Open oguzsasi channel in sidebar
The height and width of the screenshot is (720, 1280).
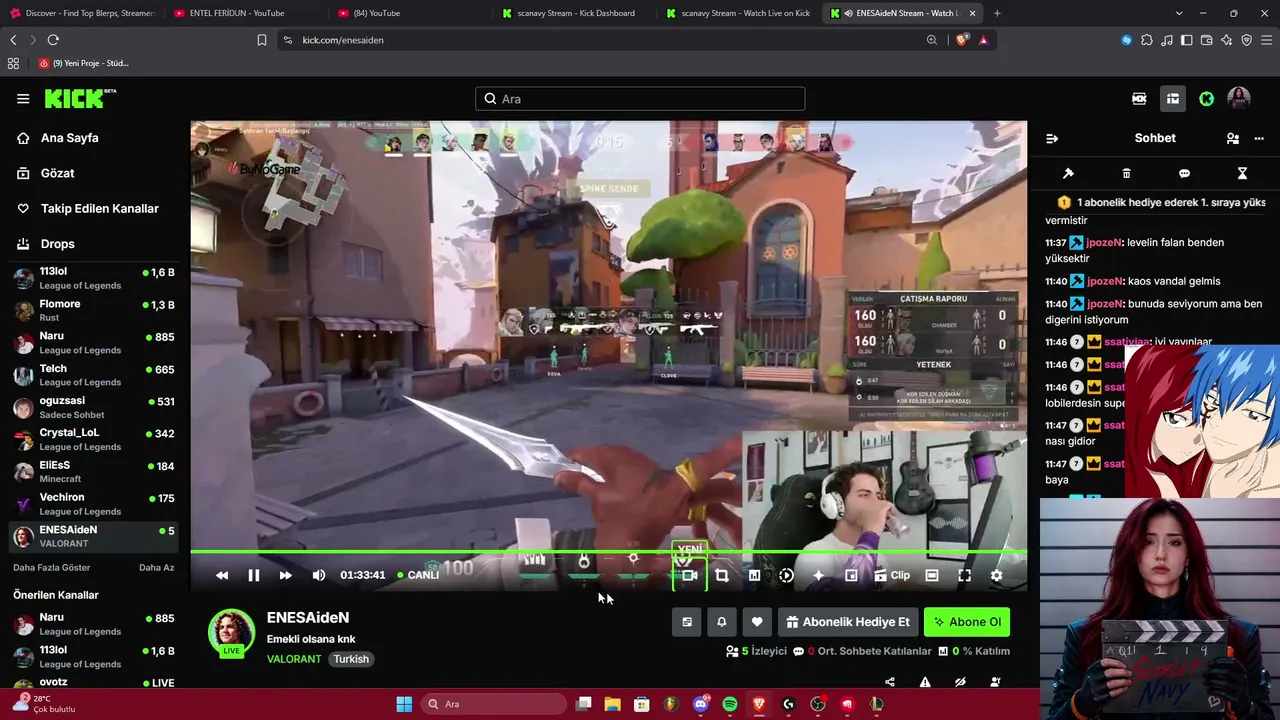click(x=94, y=407)
